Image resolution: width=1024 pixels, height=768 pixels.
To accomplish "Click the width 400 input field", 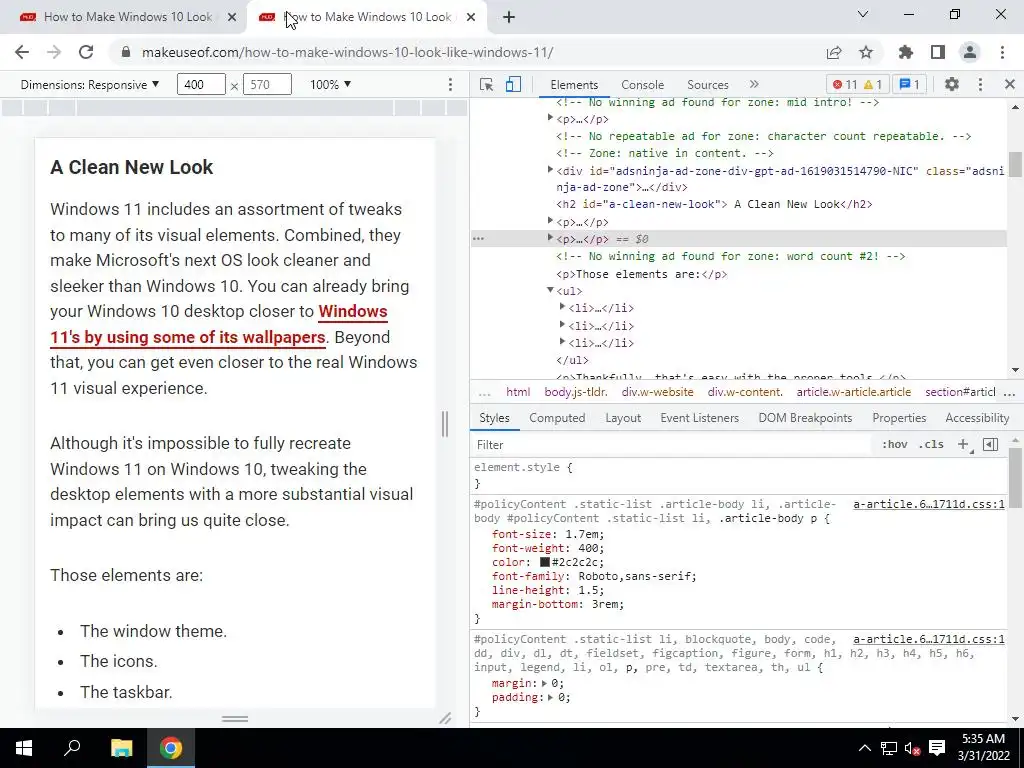I will 200,84.
